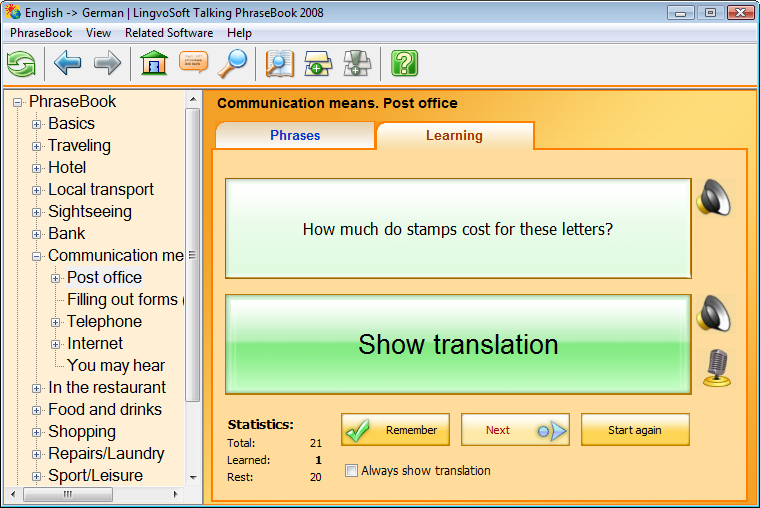The width and height of the screenshot is (760, 508).
Task: Expand the Internet subnode
Action: (x=55, y=344)
